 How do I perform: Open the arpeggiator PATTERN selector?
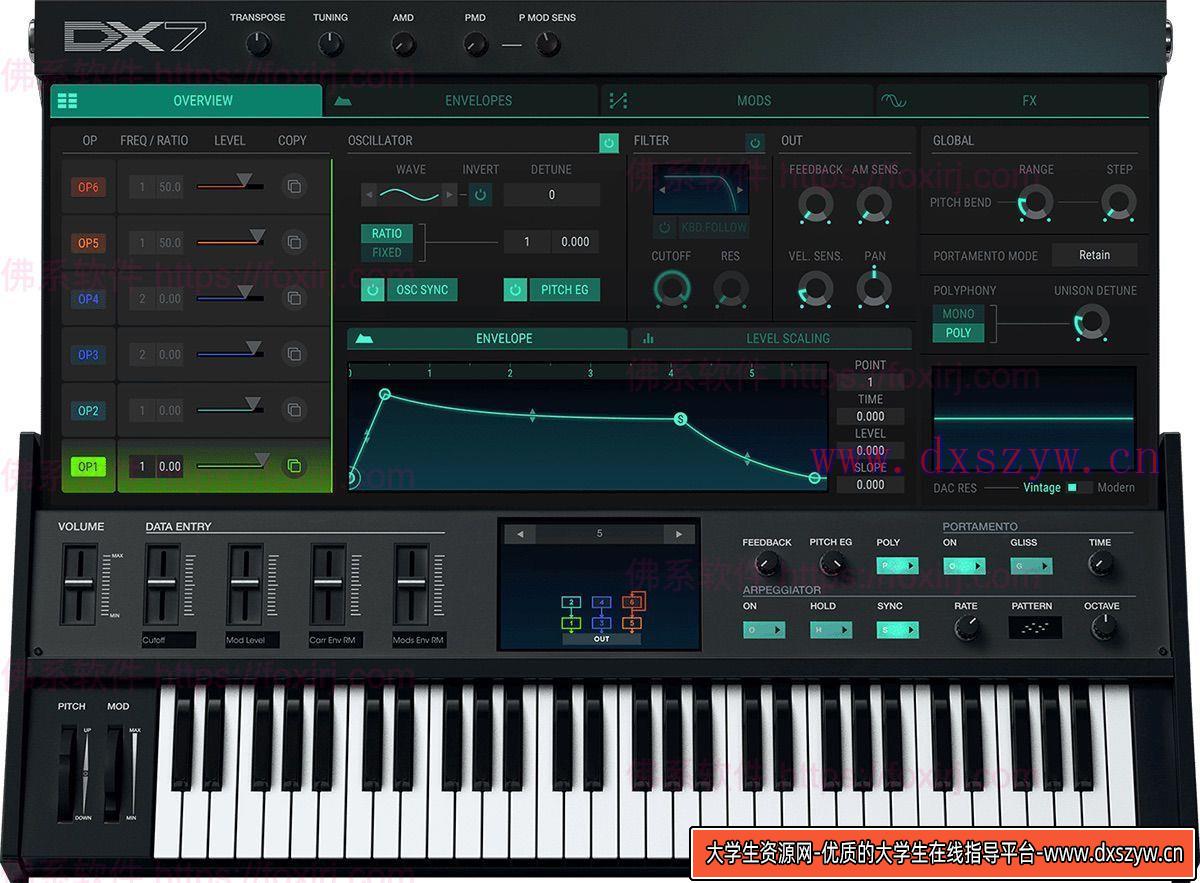click(x=1034, y=628)
